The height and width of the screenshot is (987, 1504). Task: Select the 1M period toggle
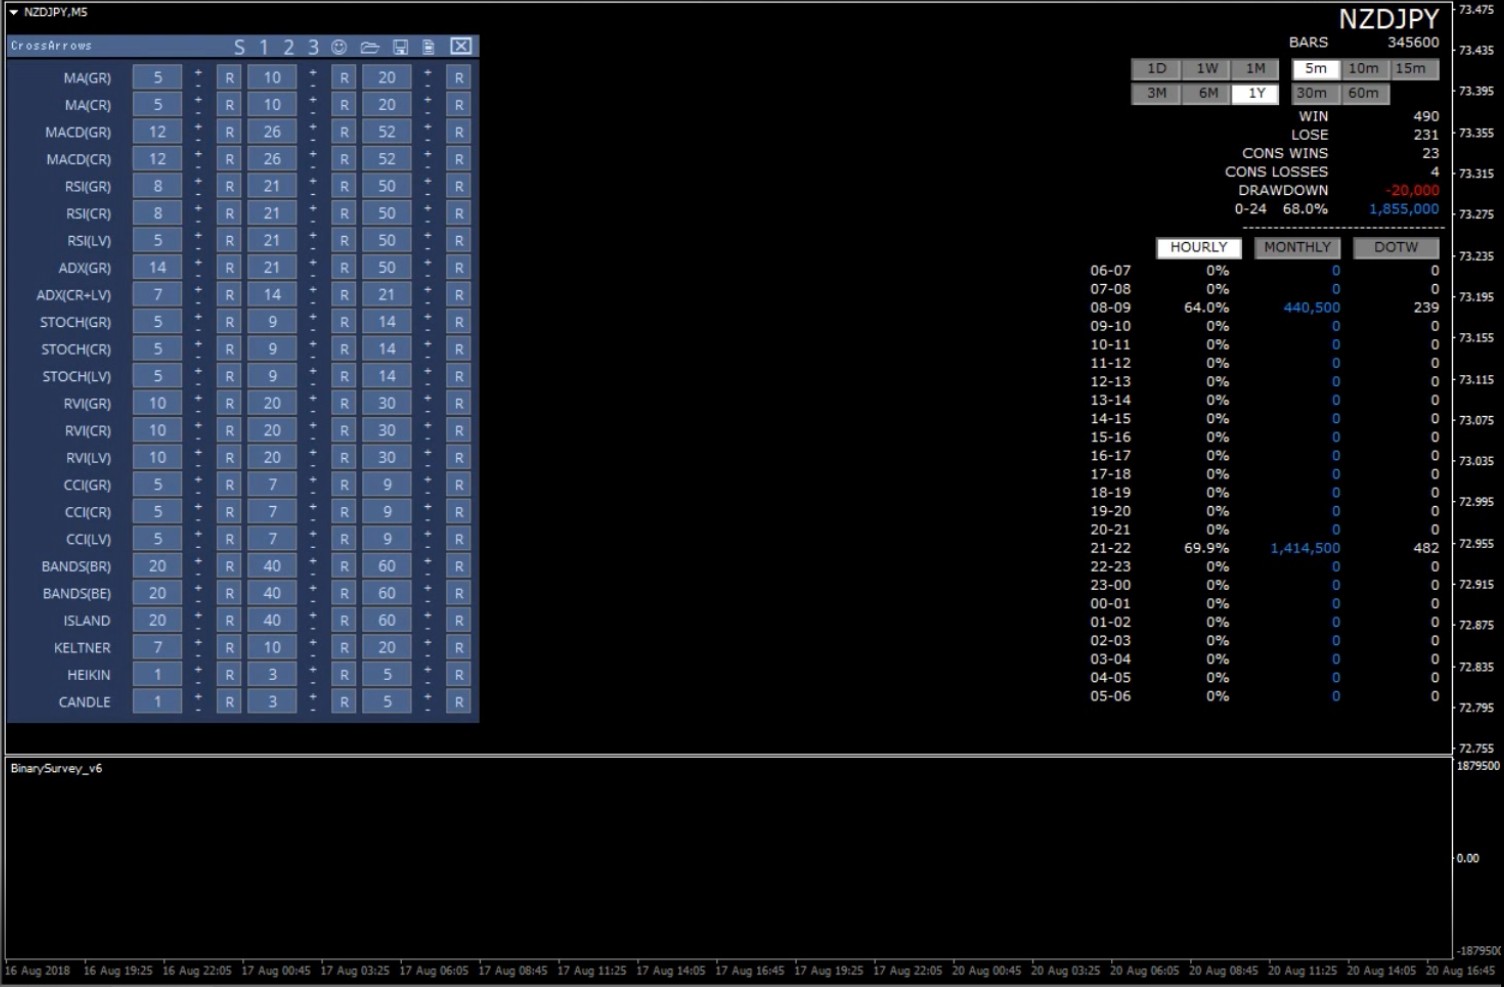(x=1256, y=69)
